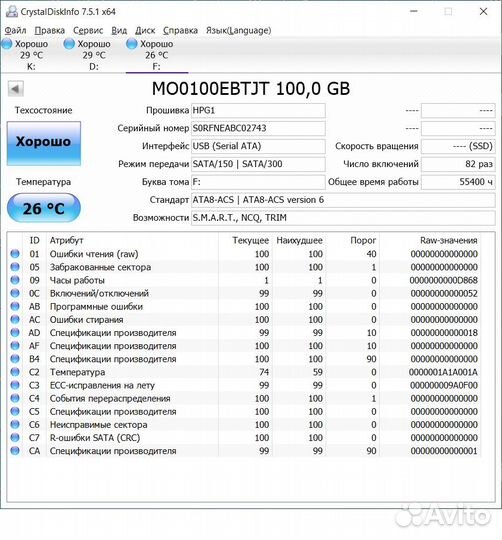The width and height of the screenshot is (502, 540).
Task: Open the Диск menu
Action: (x=145, y=31)
